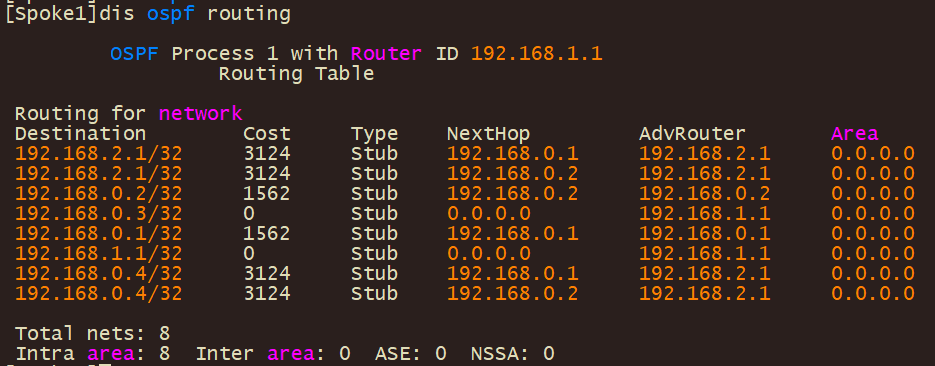
Task: Click cost 1562 in the 192.168.0.2/32 row
Action: tap(267, 193)
